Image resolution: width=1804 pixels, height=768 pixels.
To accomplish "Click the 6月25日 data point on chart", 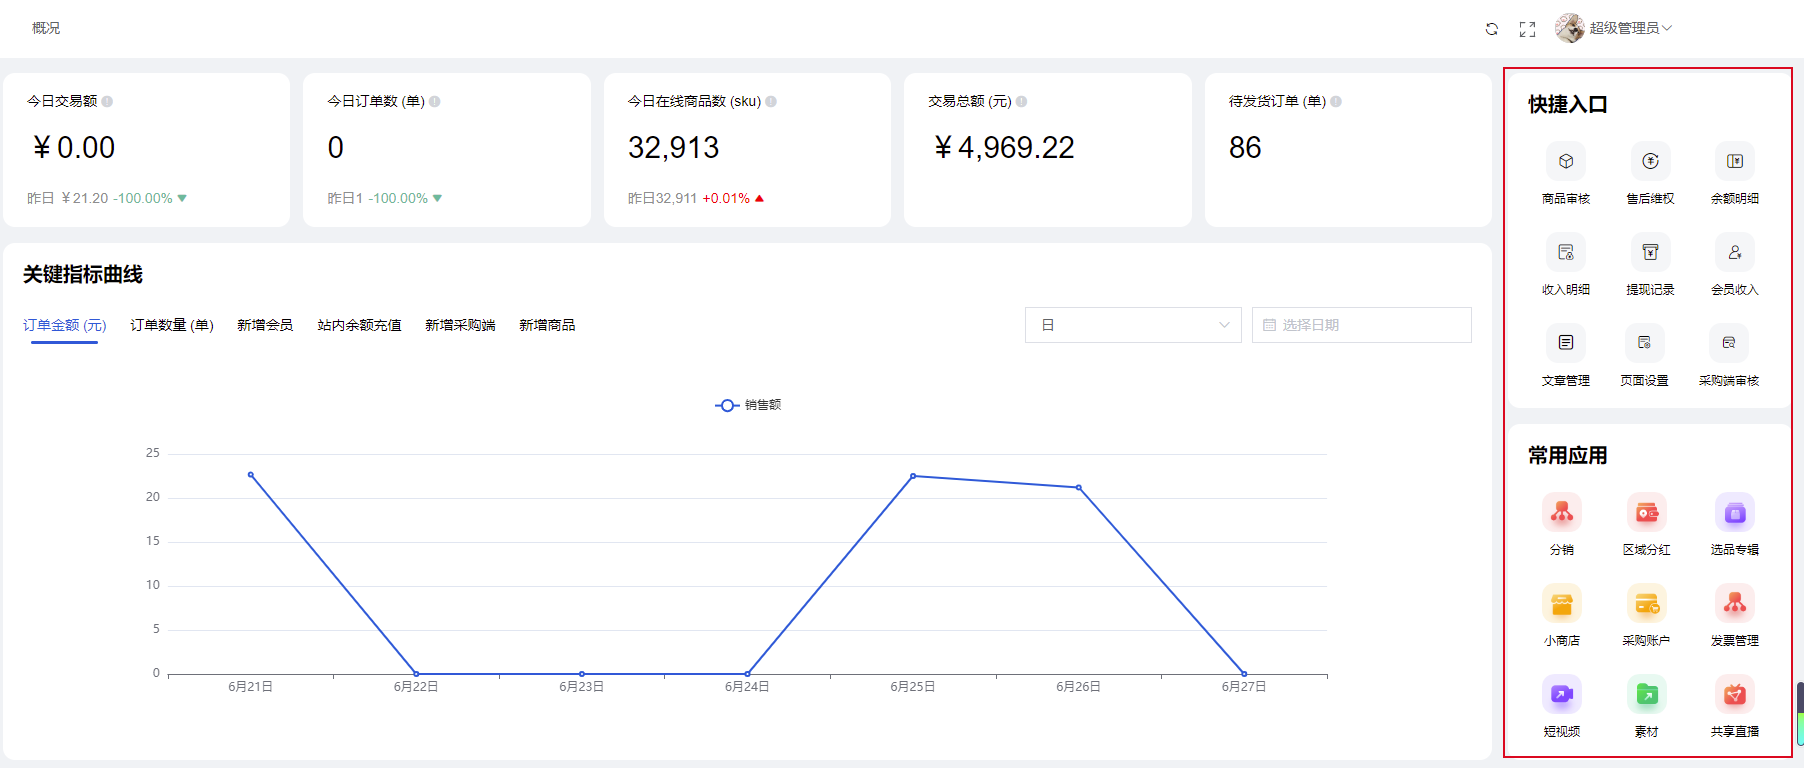I will click(x=913, y=476).
